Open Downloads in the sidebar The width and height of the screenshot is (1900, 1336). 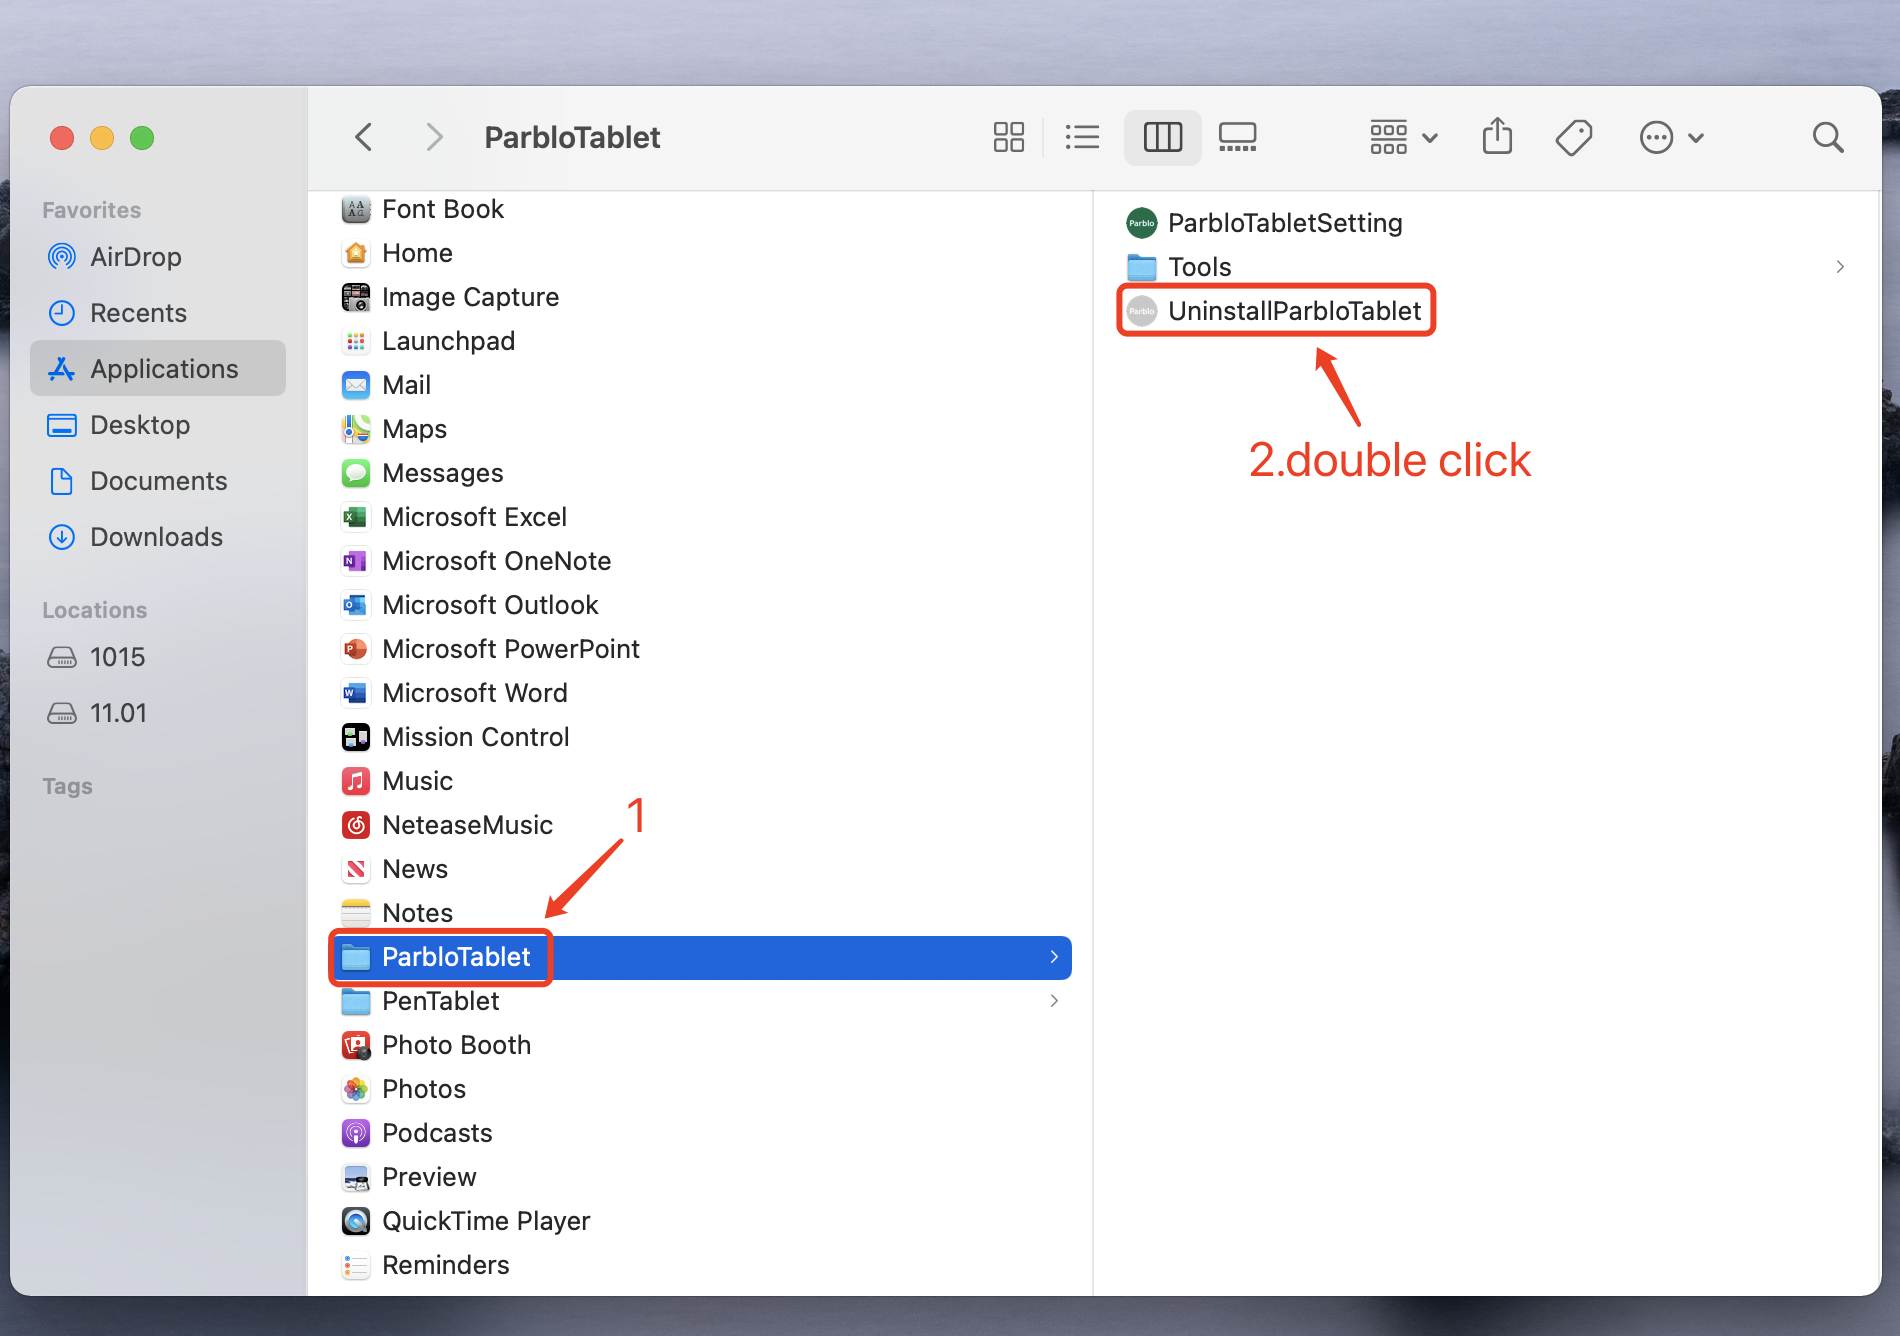(158, 537)
